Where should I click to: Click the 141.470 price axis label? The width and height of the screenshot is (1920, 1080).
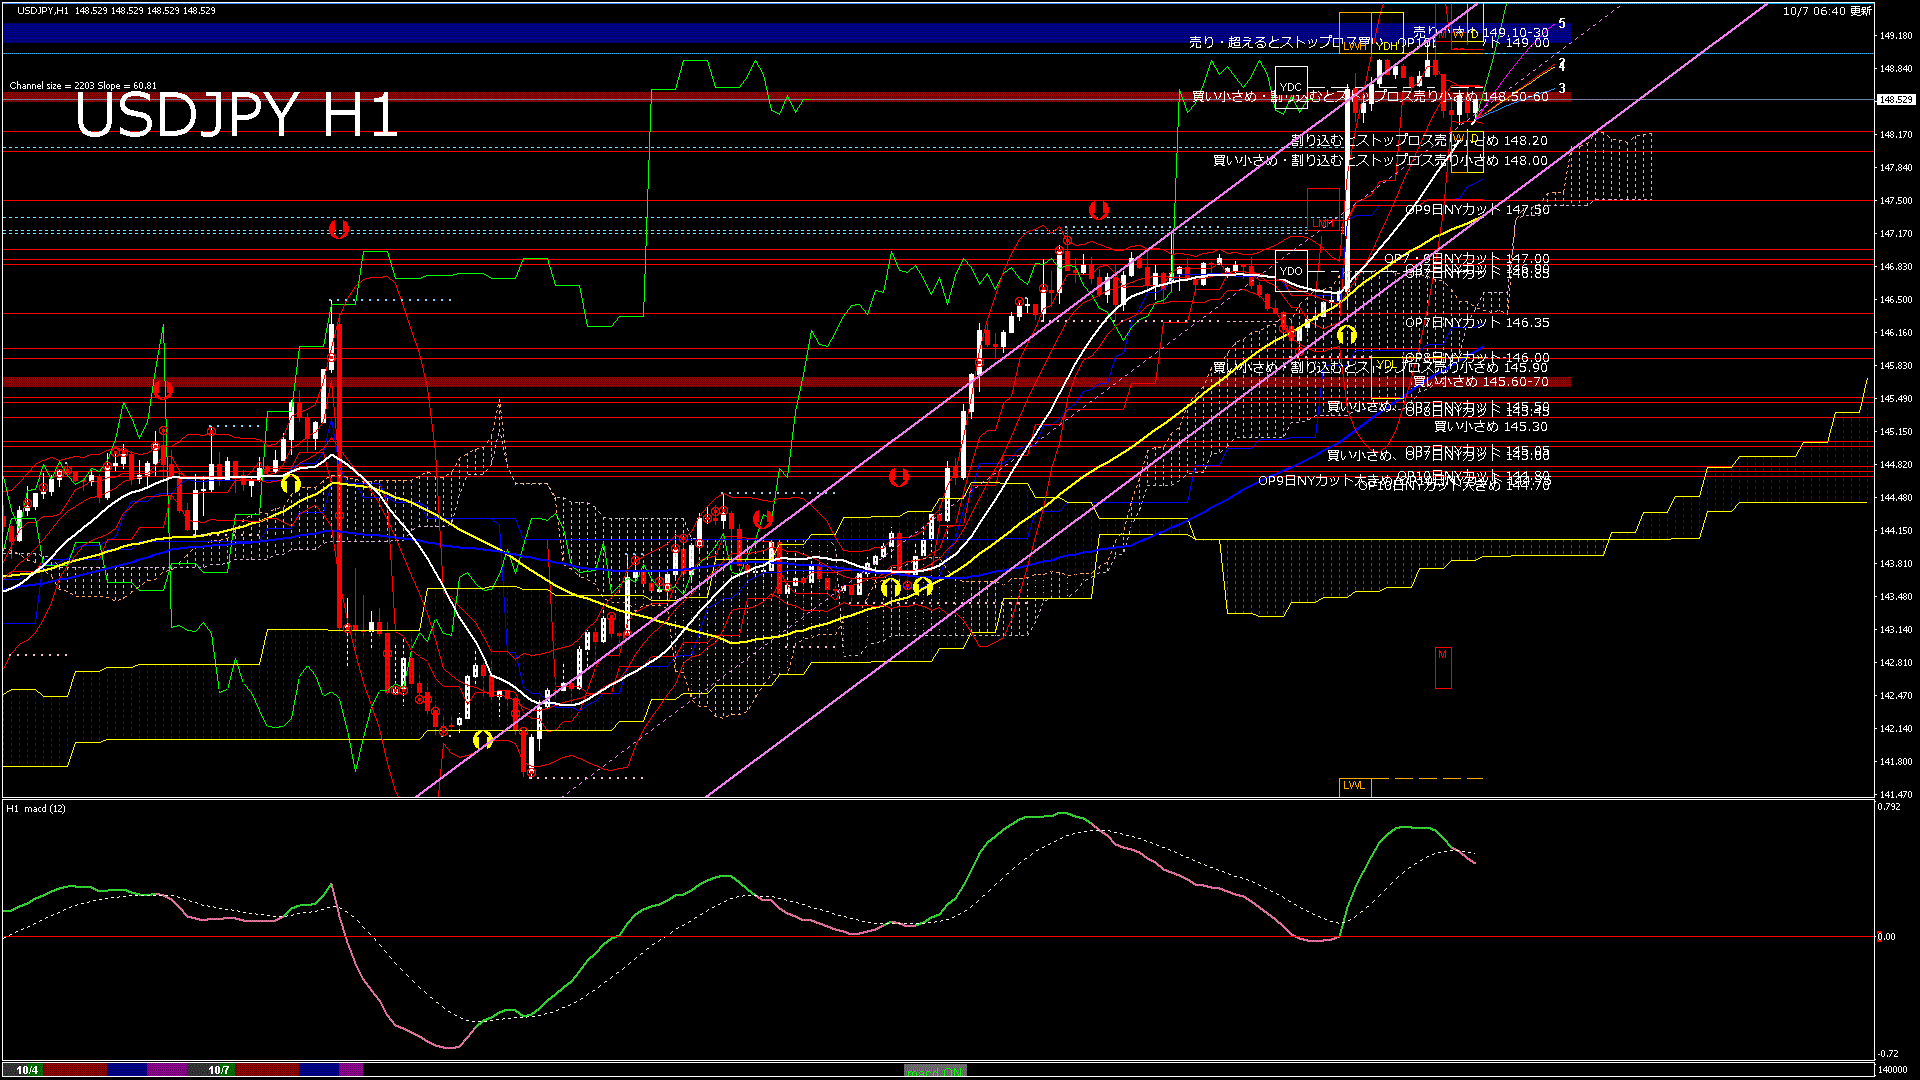[1896, 795]
